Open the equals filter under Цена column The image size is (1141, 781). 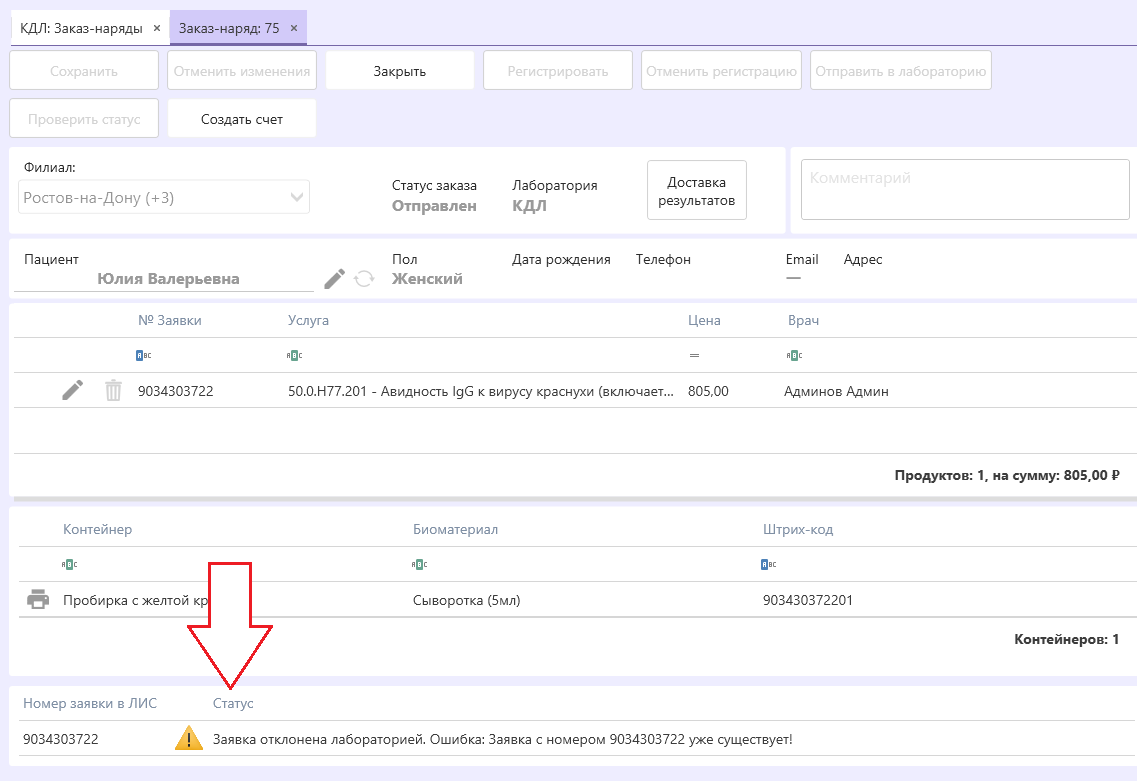point(694,355)
